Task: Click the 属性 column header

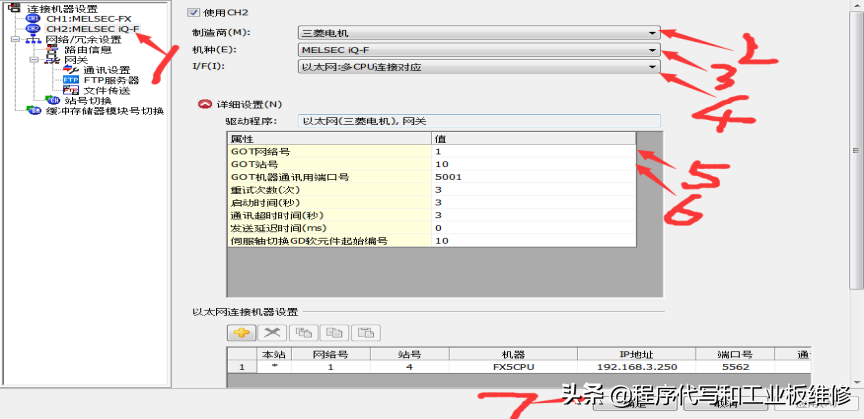Action: tap(329, 138)
